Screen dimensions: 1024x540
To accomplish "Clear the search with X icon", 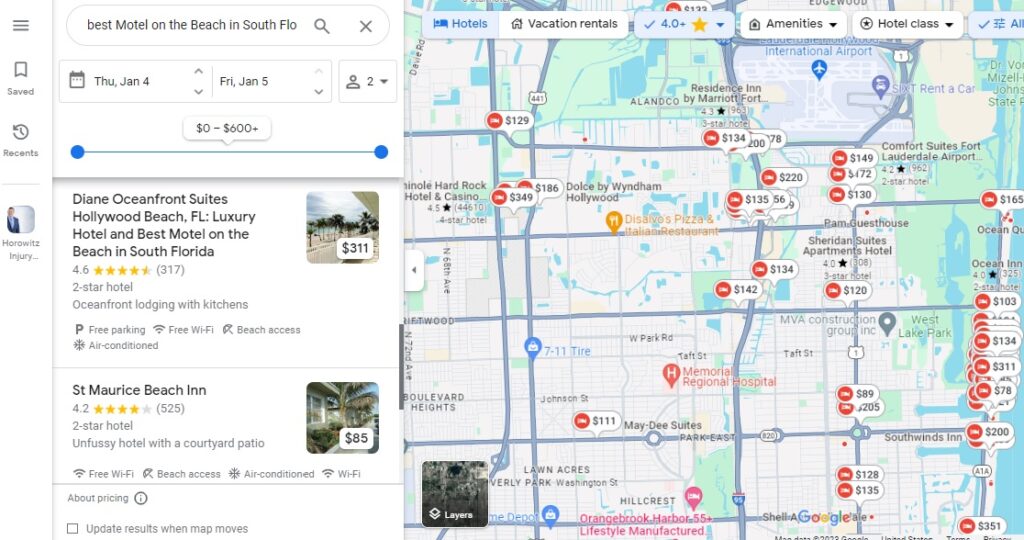I will (x=365, y=26).
